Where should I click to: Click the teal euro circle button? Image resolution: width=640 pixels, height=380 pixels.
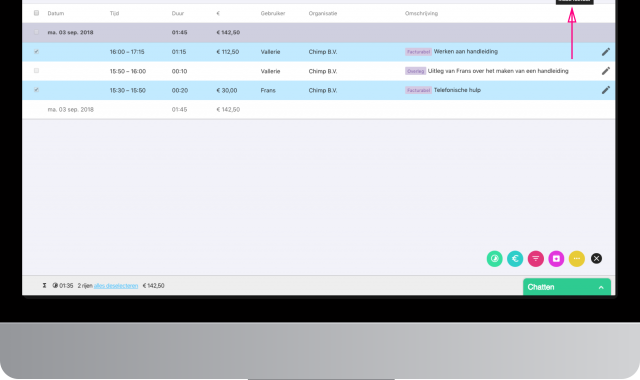click(515, 258)
